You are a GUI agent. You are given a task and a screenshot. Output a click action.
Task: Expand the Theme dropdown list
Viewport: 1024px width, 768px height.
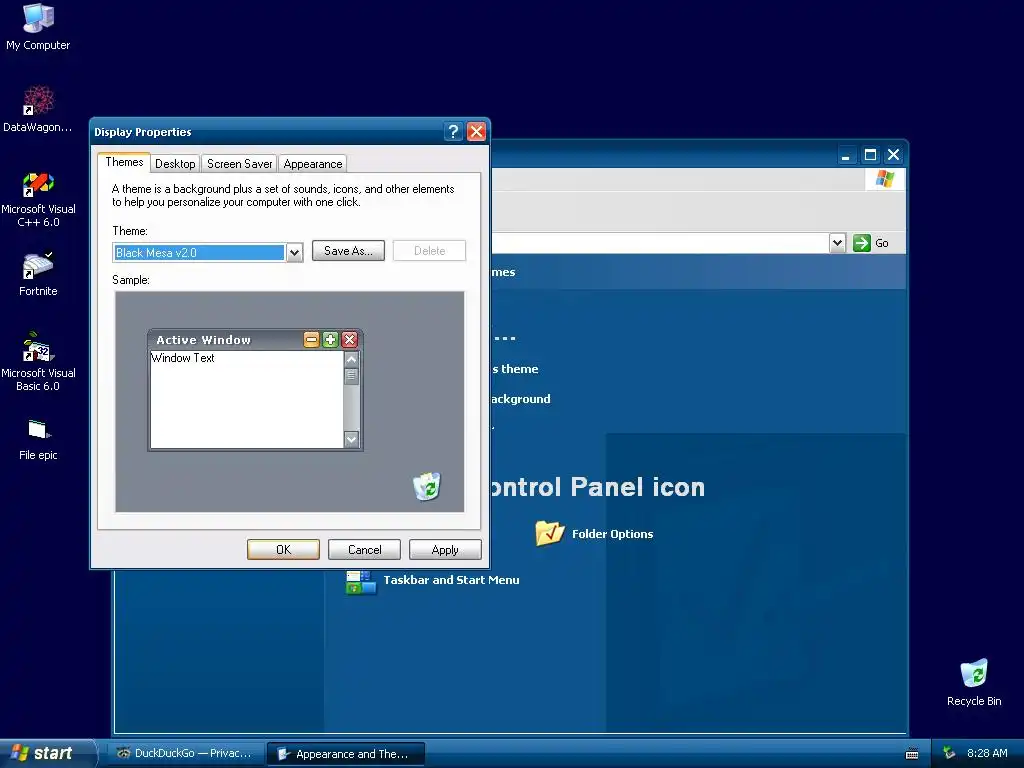point(295,253)
